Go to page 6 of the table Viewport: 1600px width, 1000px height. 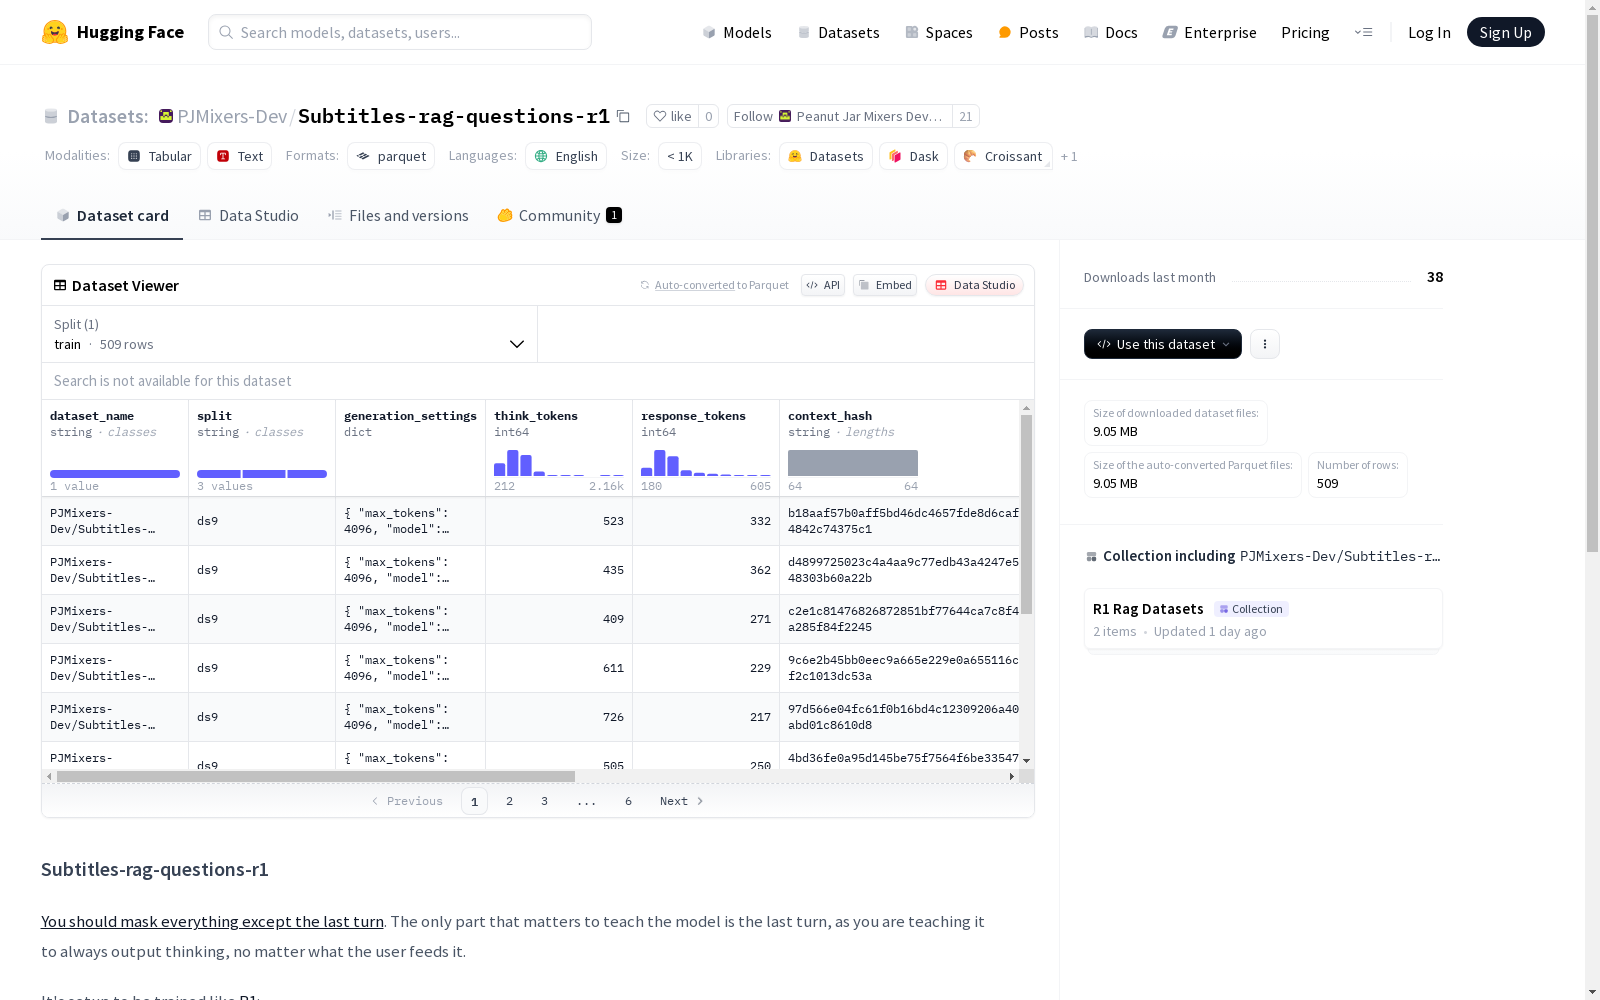[x=629, y=801]
